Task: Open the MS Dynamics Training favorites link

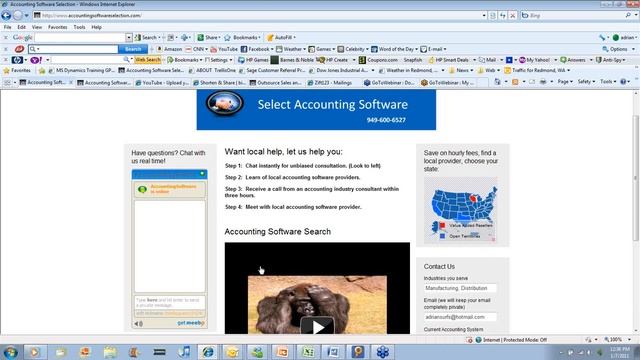Action: (81, 70)
